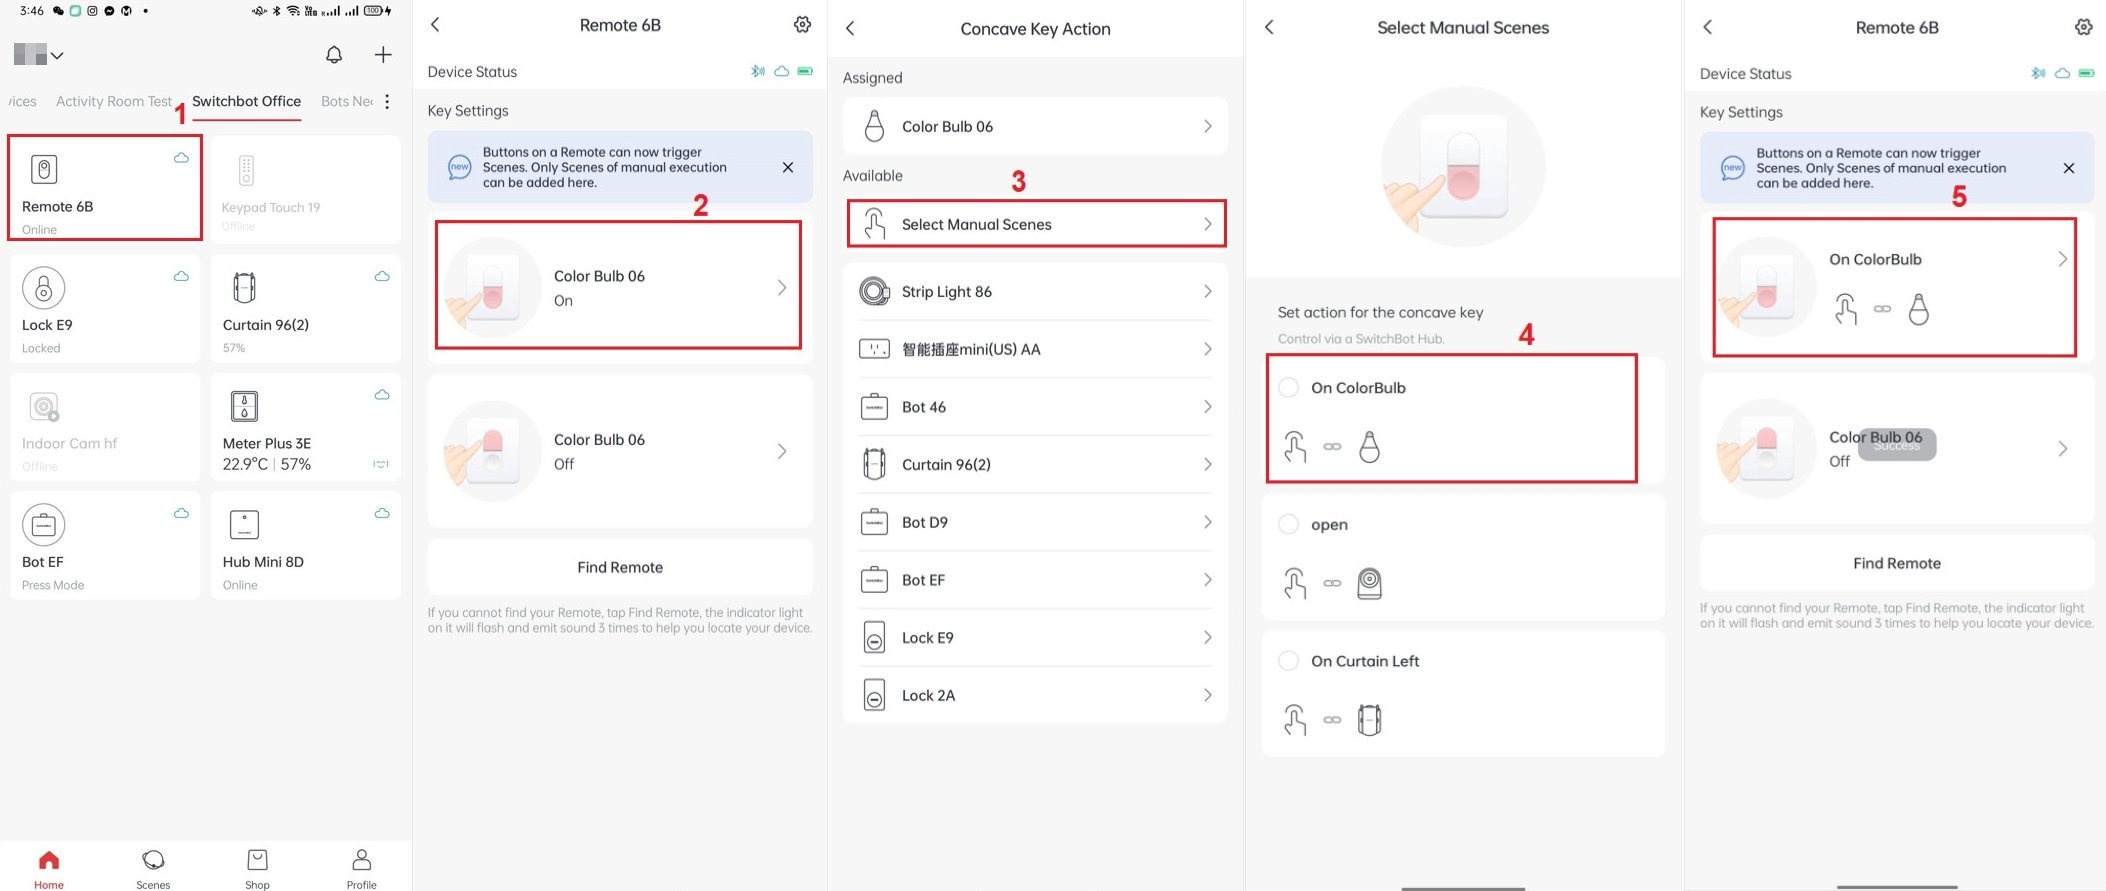The height and width of the screenshot is (891, 2106).
Task: Open the three-dot room tabs menu
Action: (x=387, y=102)
